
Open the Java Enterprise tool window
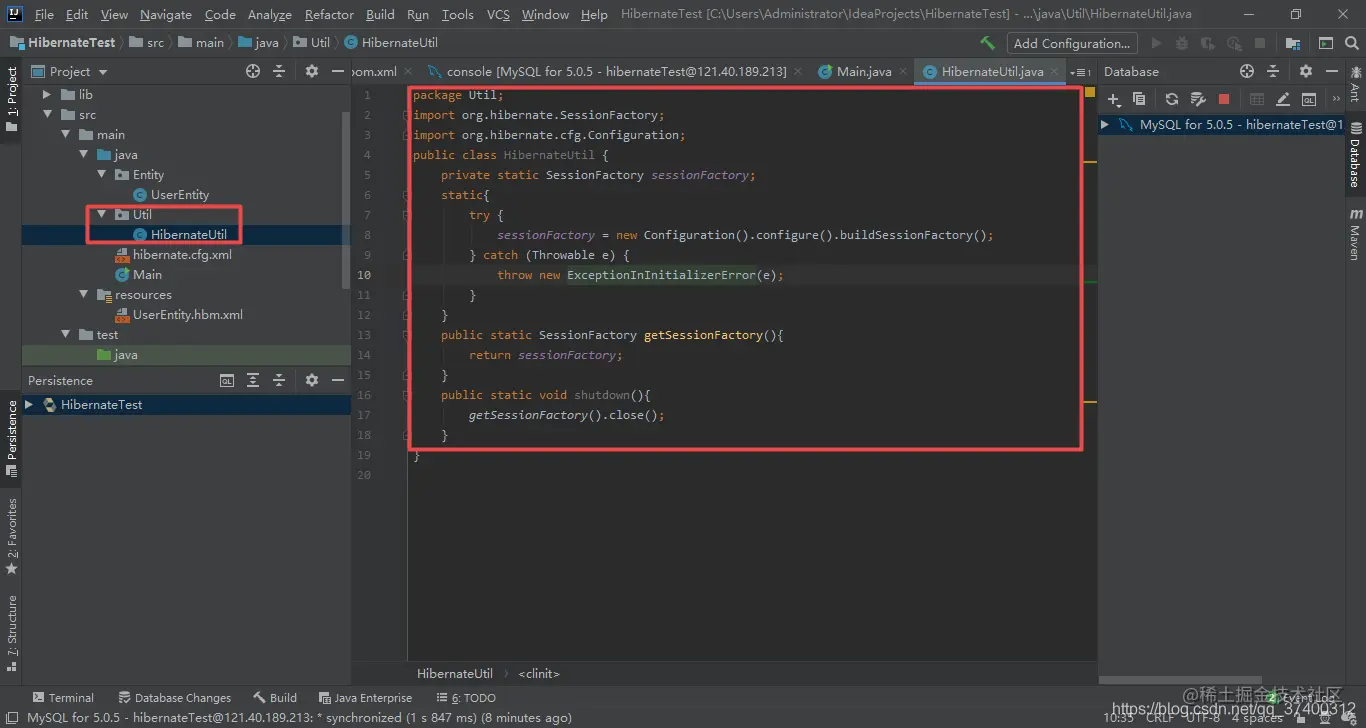[x=366, y=698]
